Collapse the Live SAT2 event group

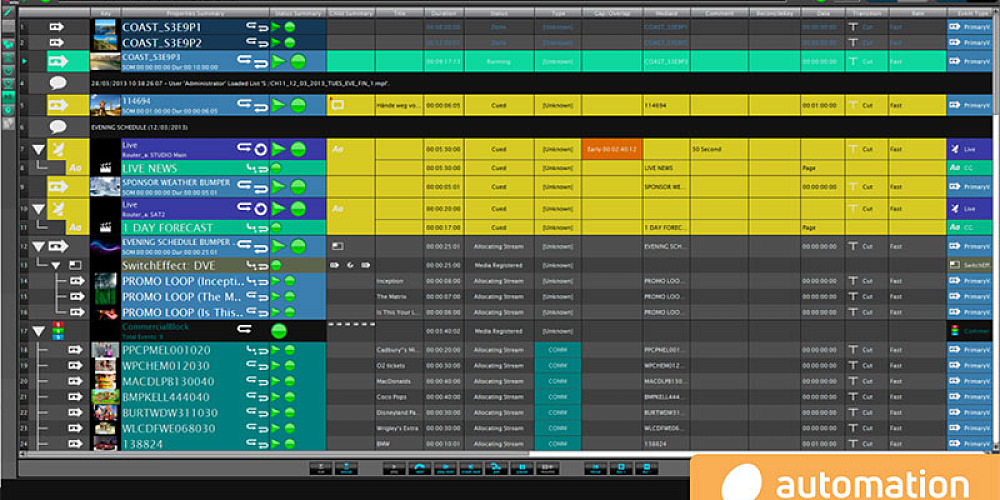coord(39,208)
